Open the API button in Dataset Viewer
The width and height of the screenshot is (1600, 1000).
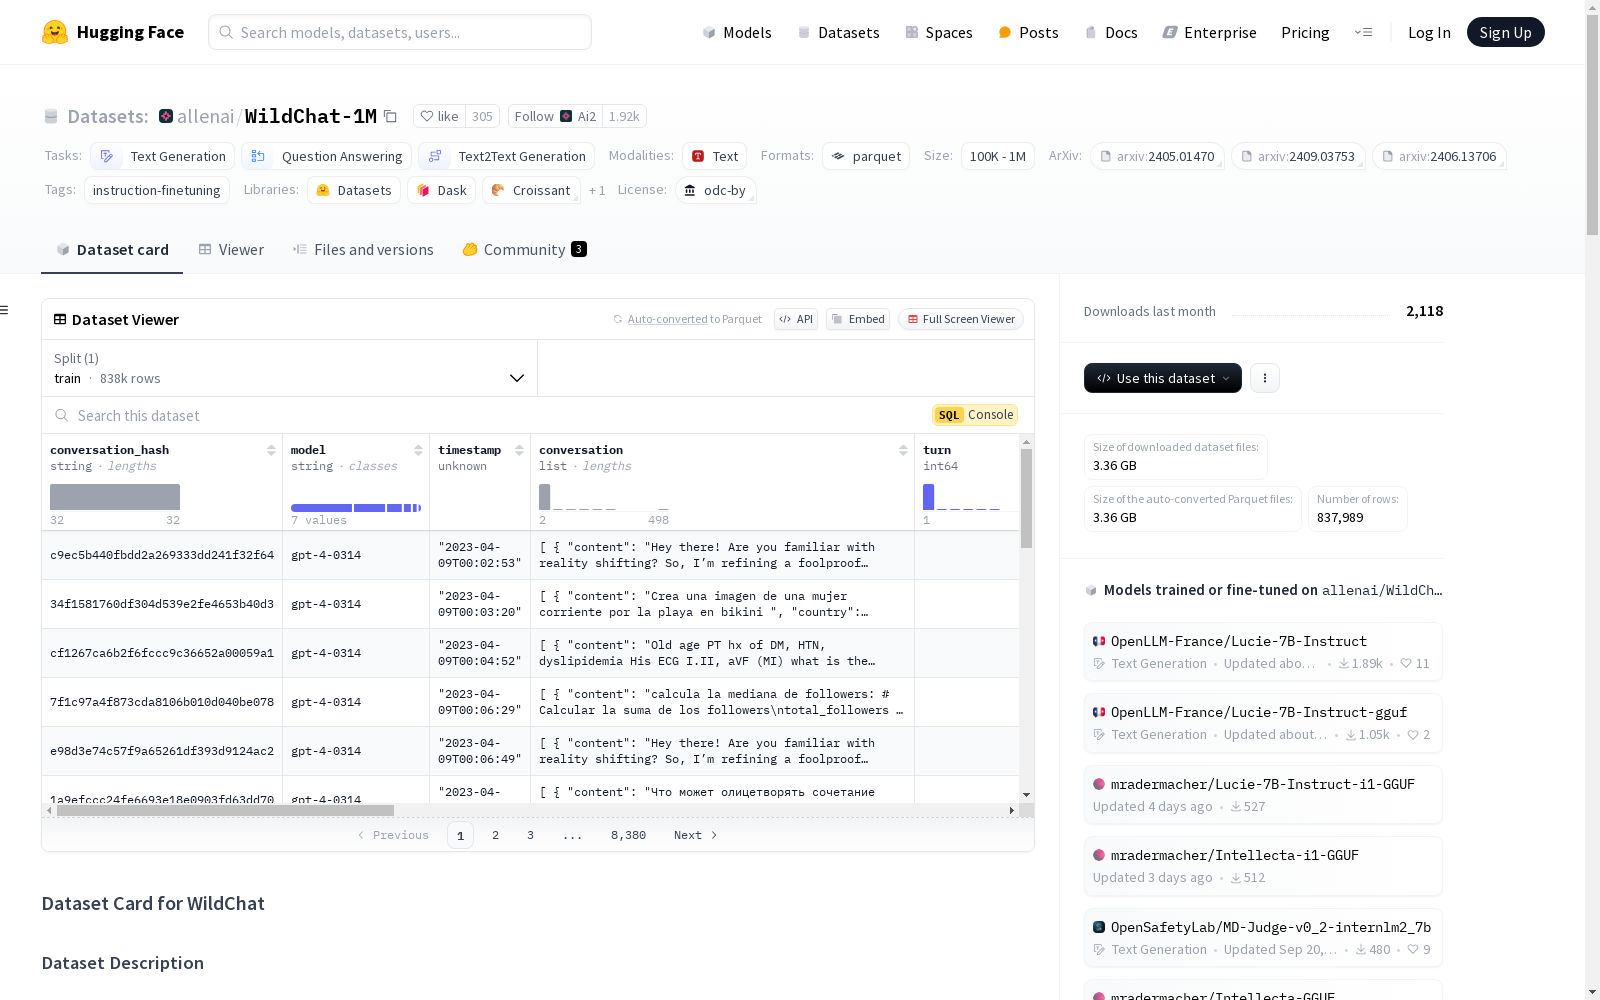tap(796, 319)
